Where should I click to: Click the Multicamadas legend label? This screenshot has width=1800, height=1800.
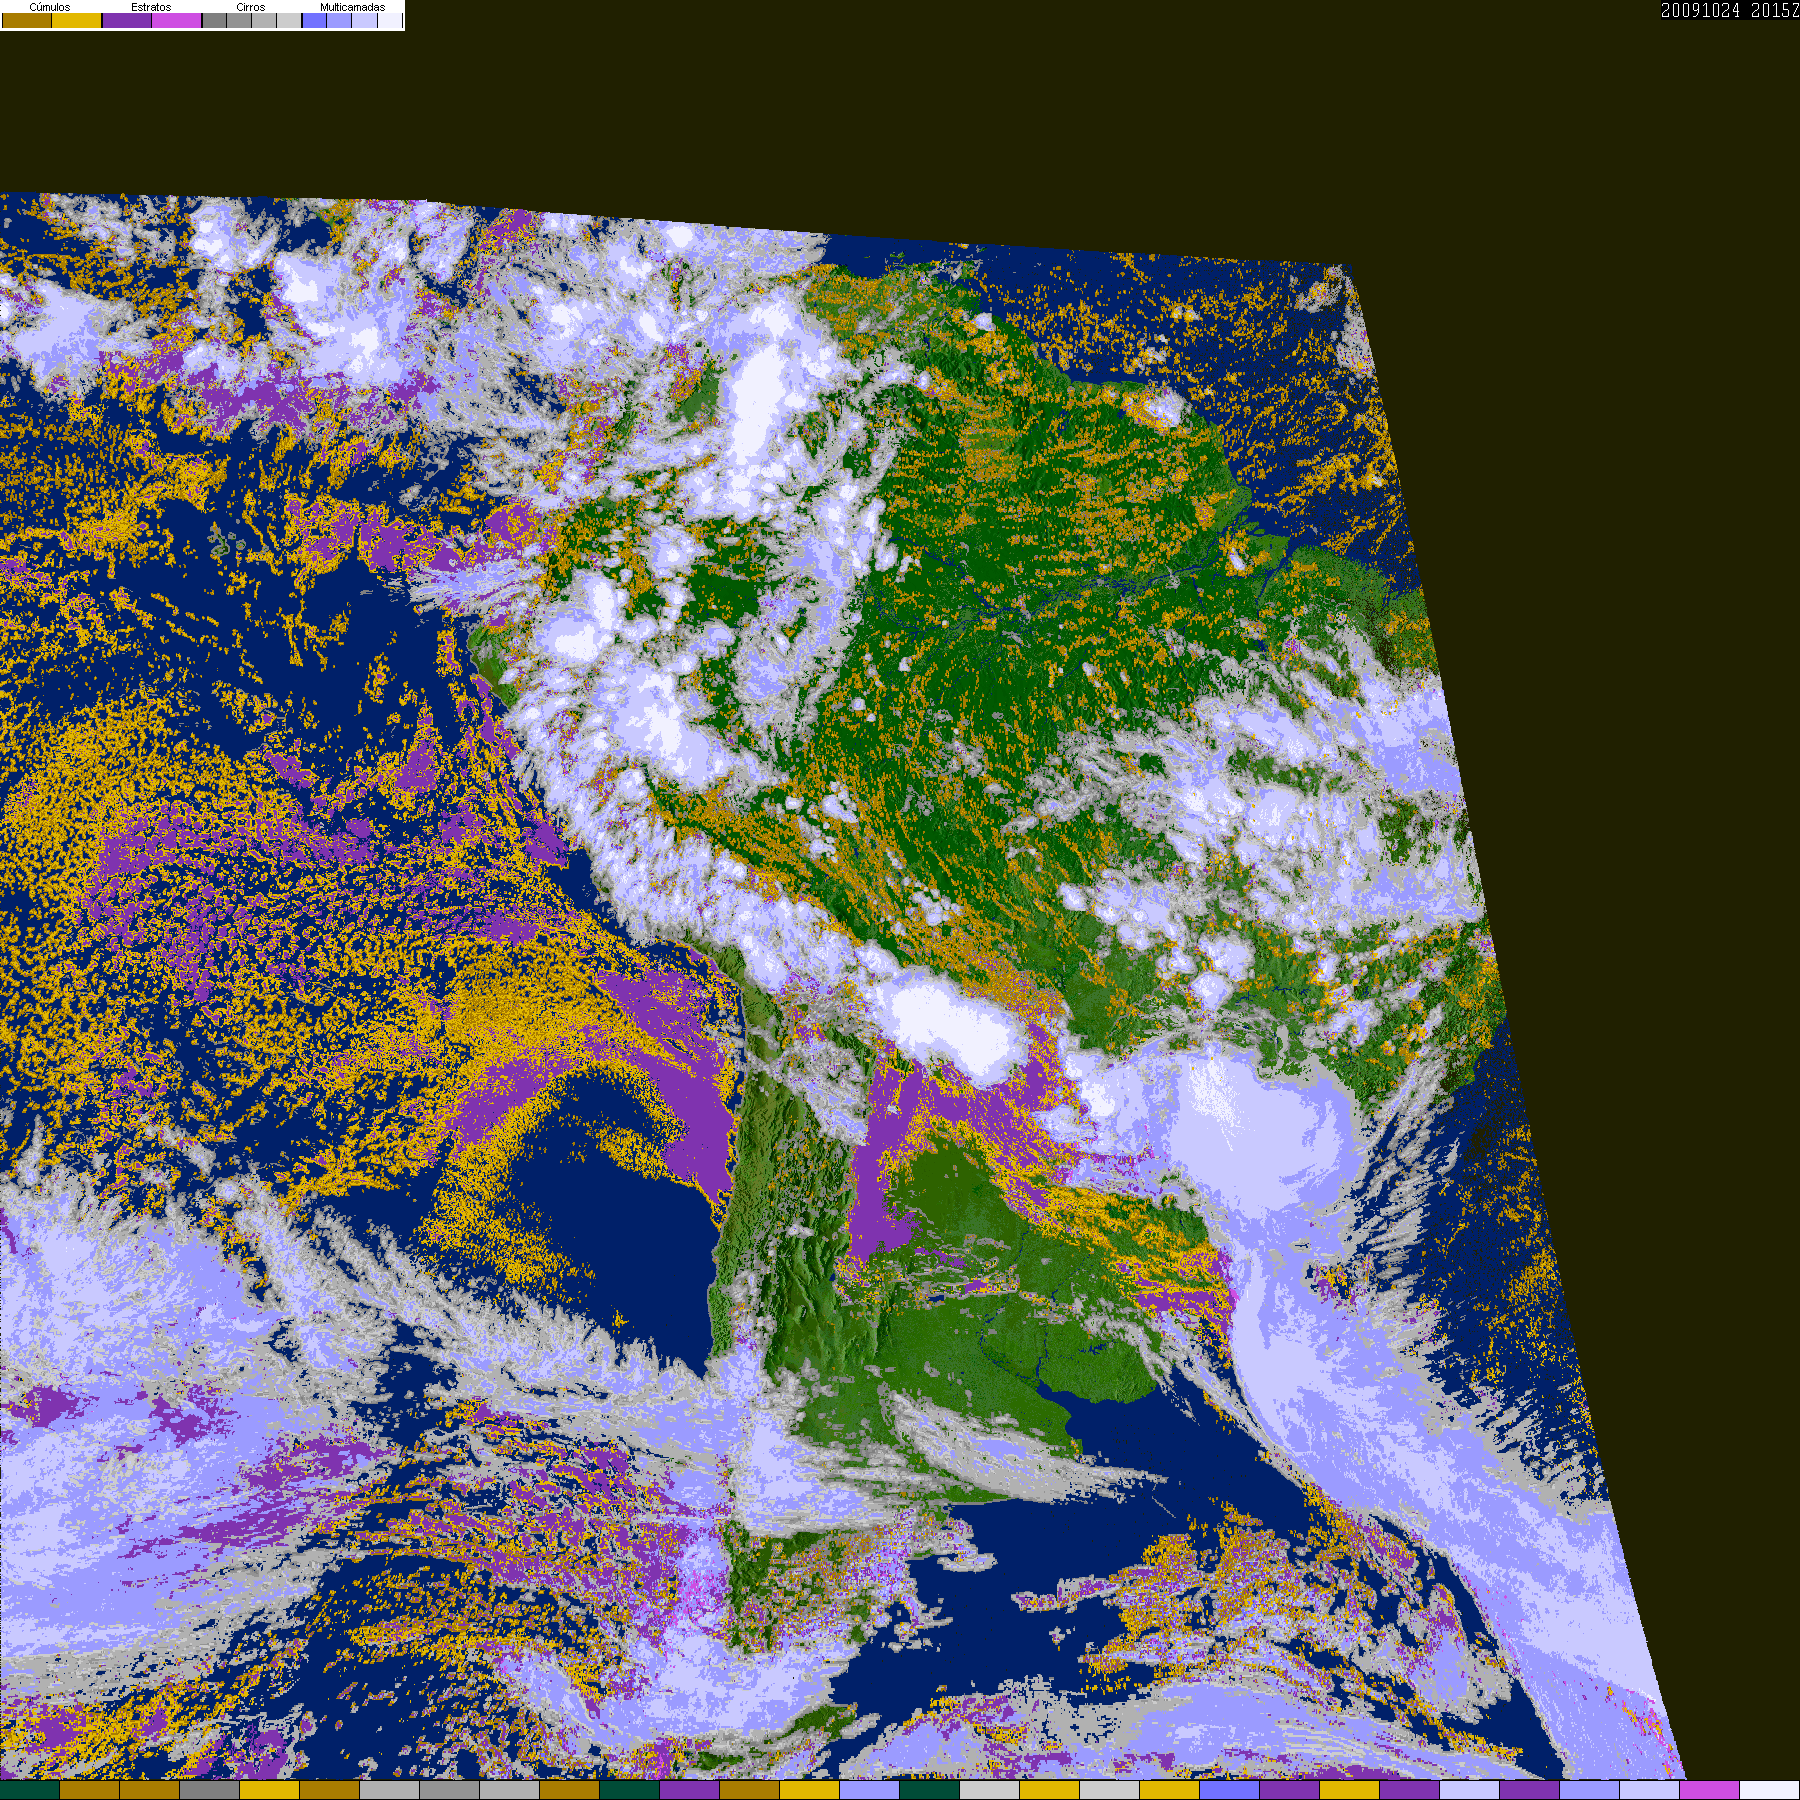[x=353, y=7]
